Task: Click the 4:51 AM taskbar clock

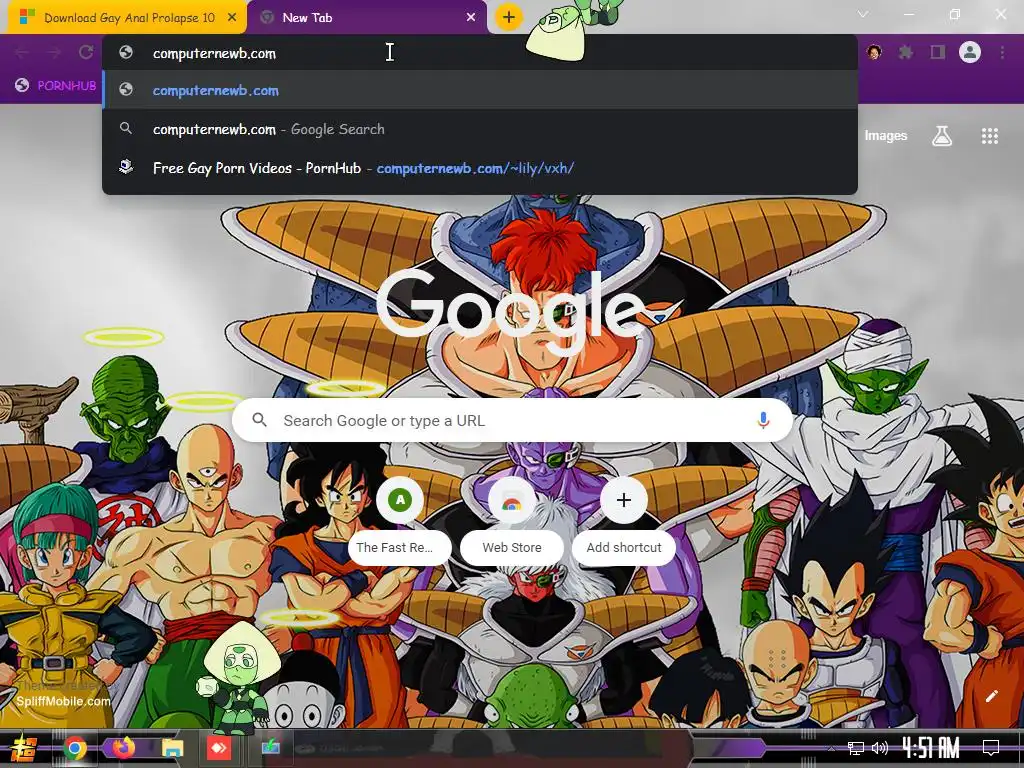Action: click(931, 747)
